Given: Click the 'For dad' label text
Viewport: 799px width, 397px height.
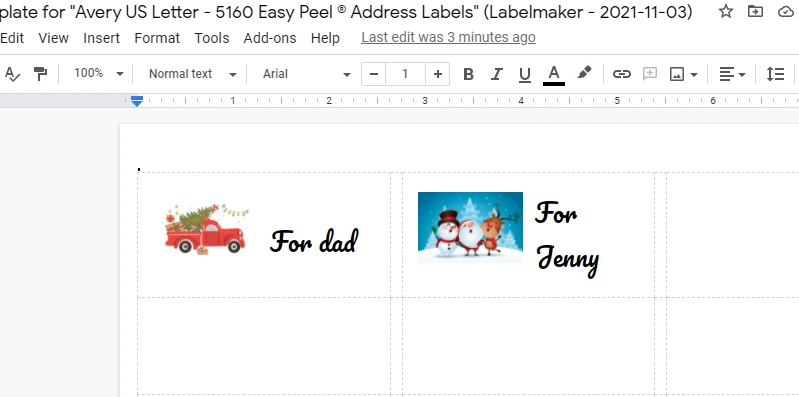Looking at the screenshot, I should coord(314,241).
